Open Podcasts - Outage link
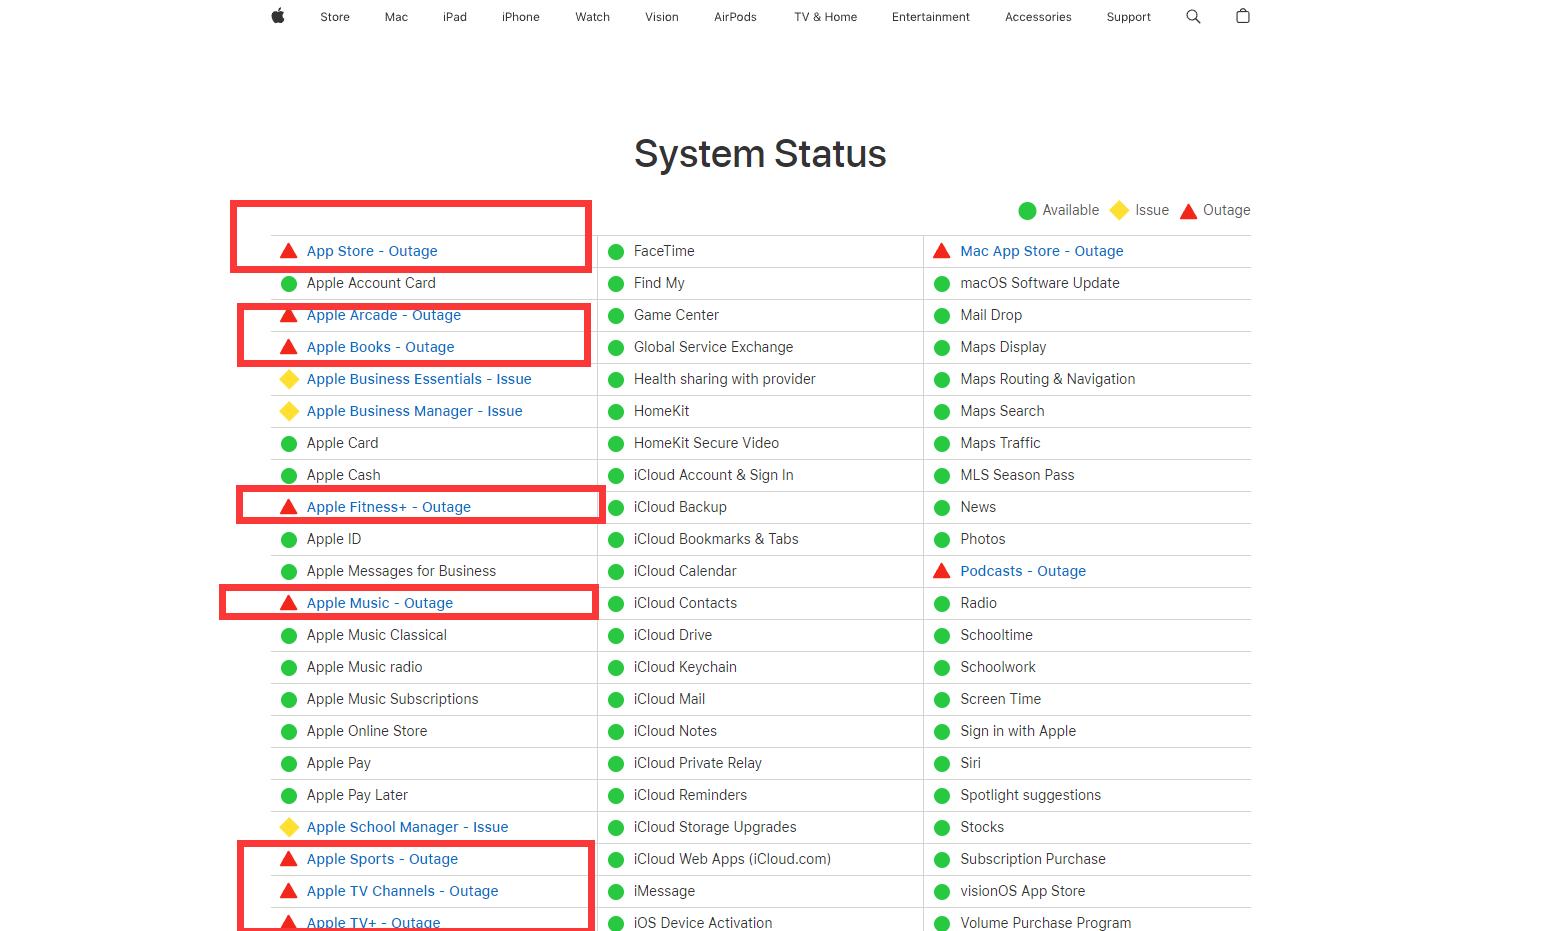The height and width of the screenshot is (931, 1566). pyautogui.click(x=1023, y=571)
